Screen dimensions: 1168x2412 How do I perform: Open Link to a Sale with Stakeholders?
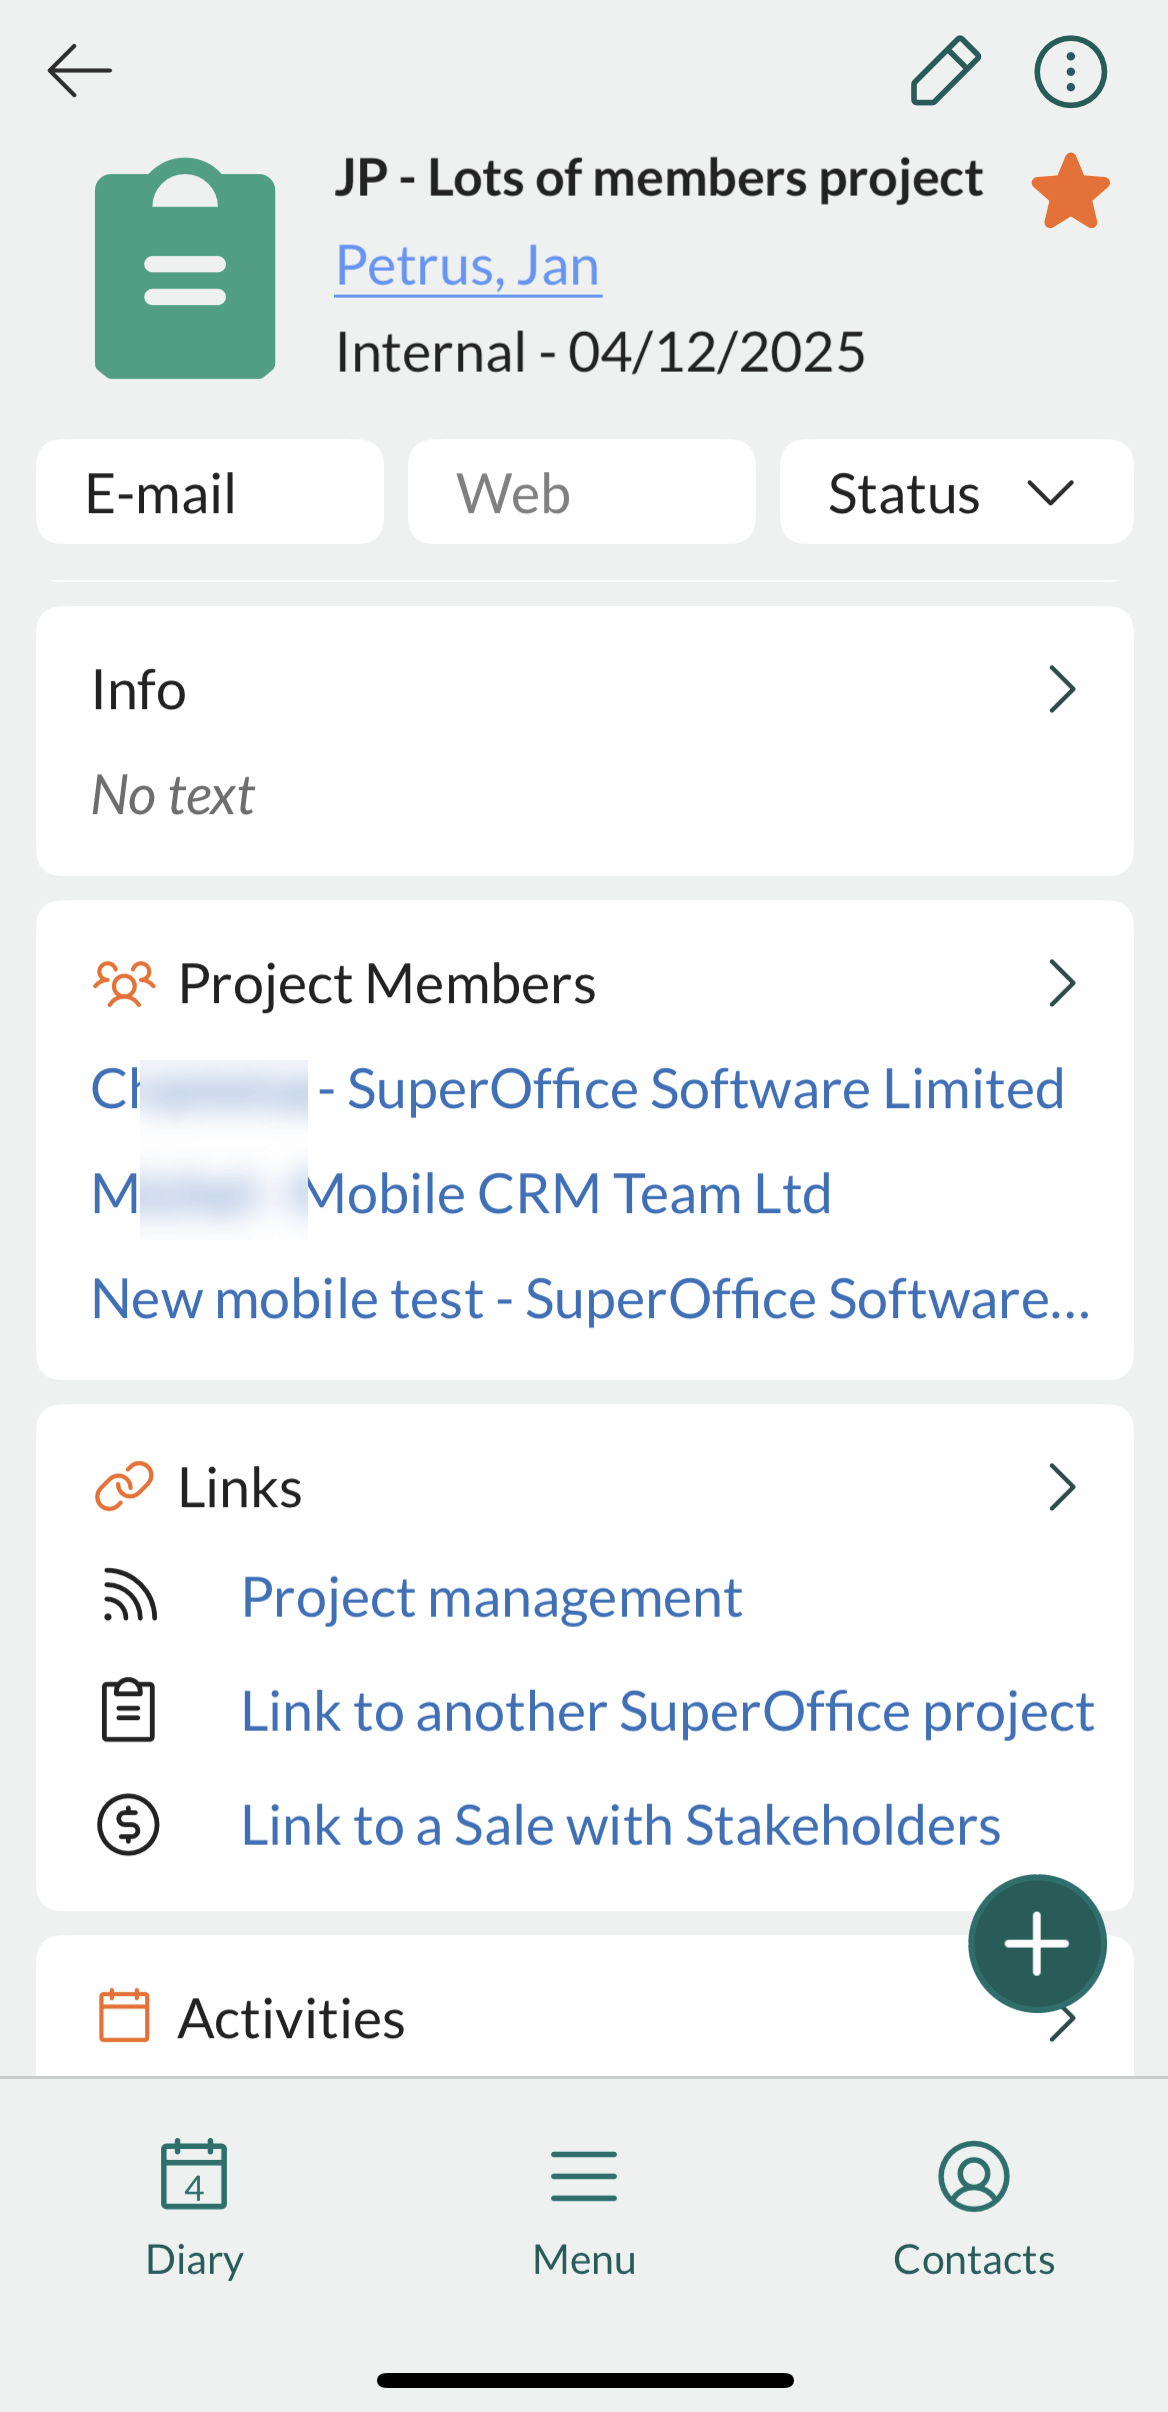coord(619,1824)
